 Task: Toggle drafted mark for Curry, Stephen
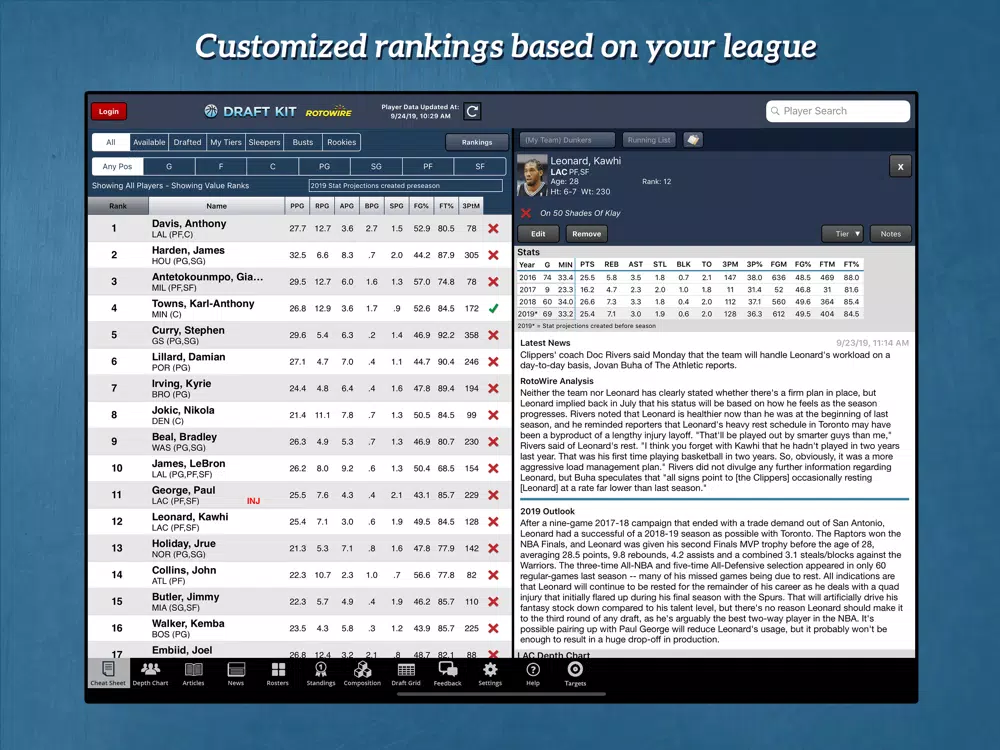pyautogui.click(x=494, y=335)
